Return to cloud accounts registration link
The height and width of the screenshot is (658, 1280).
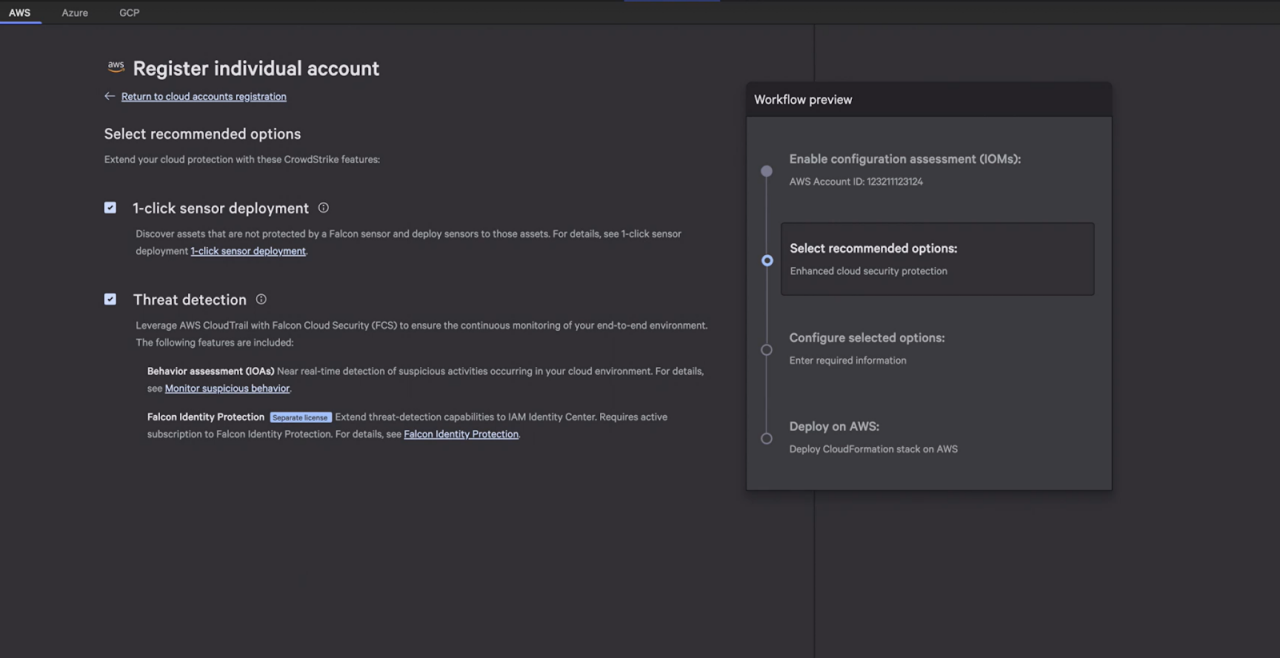pos(204,97)
